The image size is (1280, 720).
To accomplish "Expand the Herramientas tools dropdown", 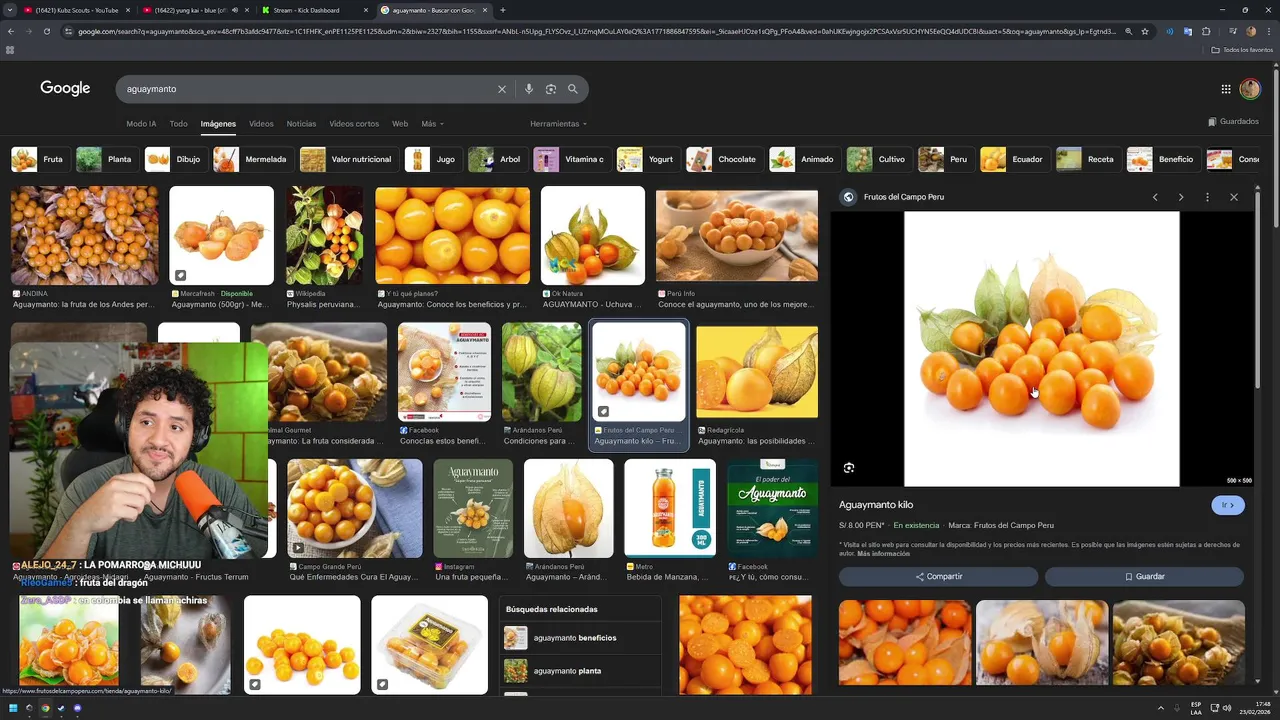I will (x=558, y=124).
